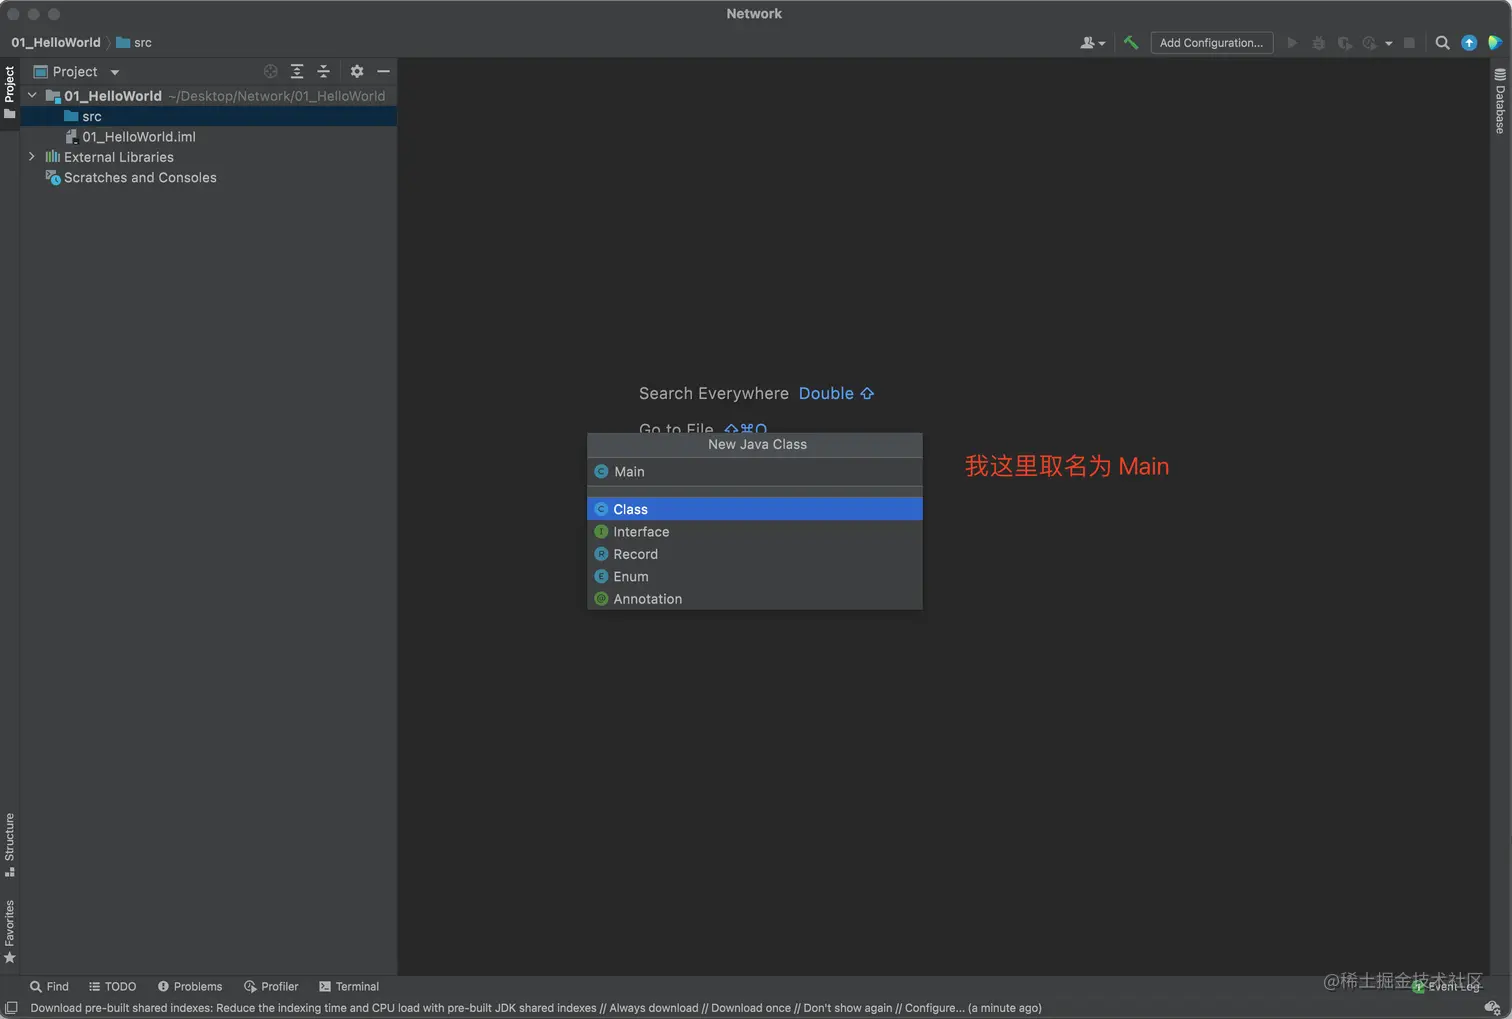Open the Profiler tool window

point(271,986)
